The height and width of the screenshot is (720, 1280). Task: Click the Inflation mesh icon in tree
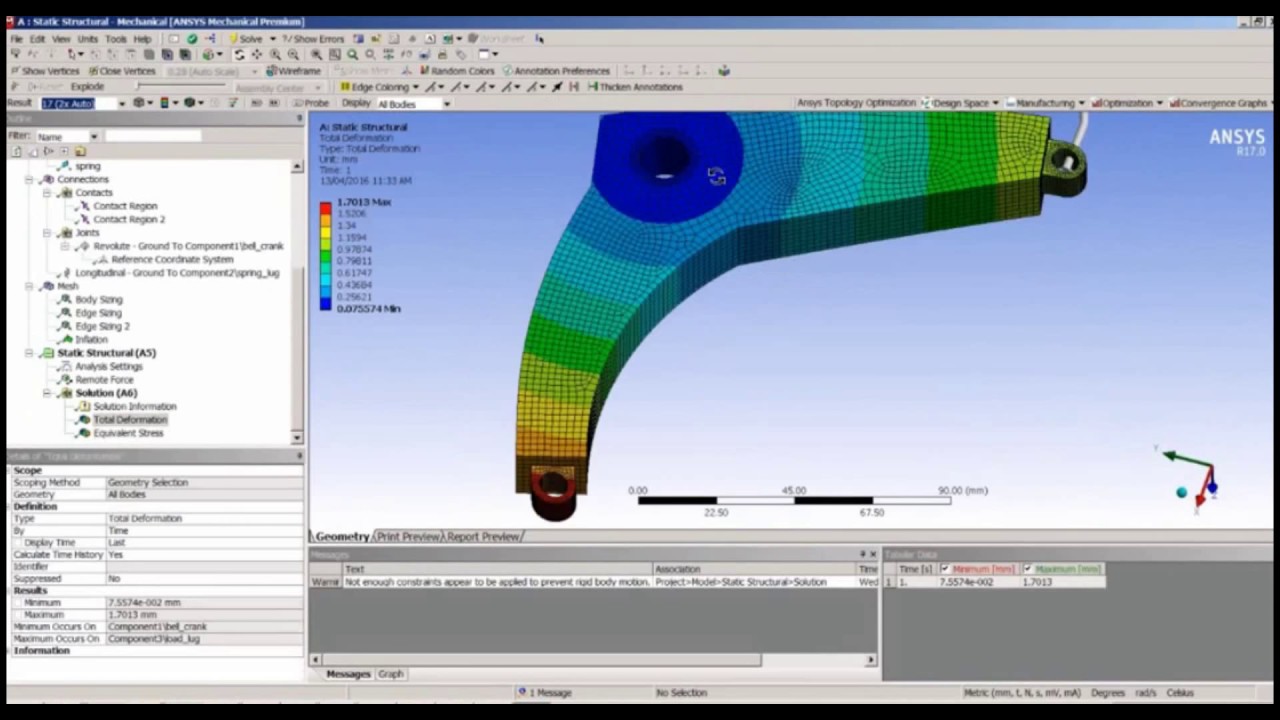[x=66, y=340]
